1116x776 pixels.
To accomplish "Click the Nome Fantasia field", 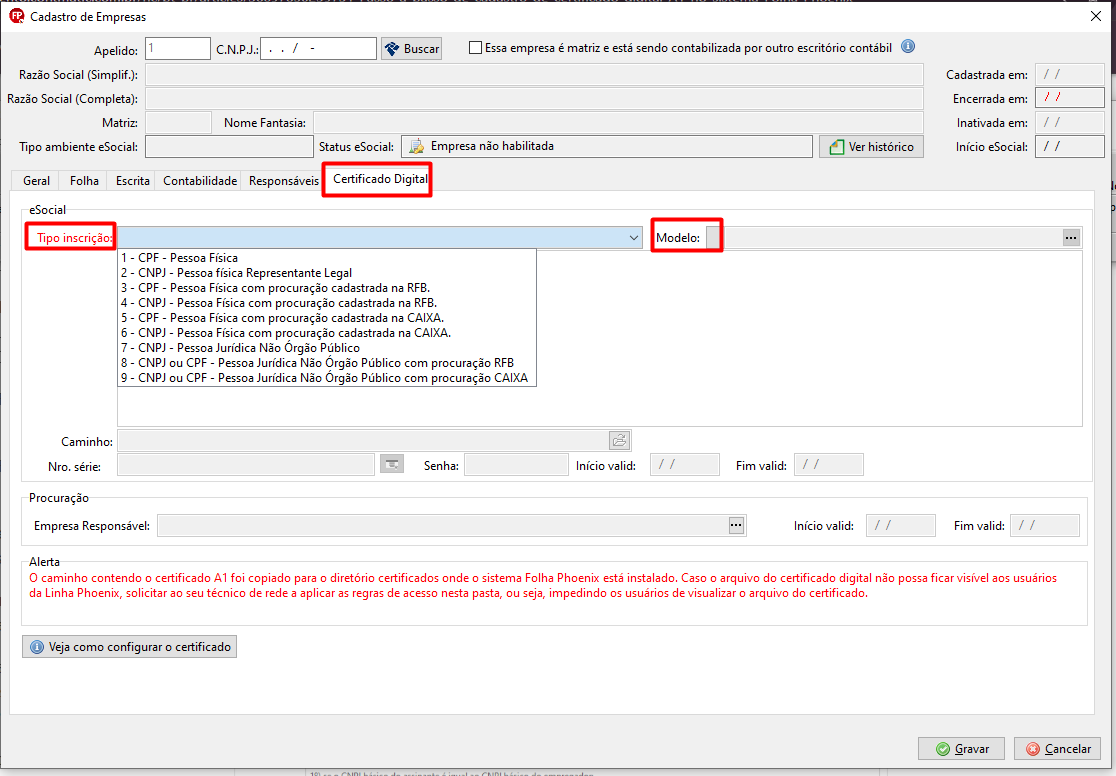I will pyautogui.click(x=618, y=122).
